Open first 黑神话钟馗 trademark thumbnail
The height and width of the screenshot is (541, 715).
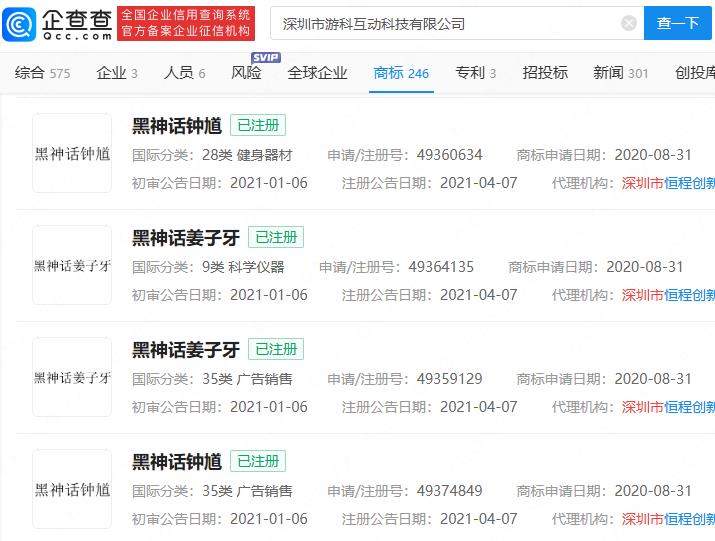point(71,153)
